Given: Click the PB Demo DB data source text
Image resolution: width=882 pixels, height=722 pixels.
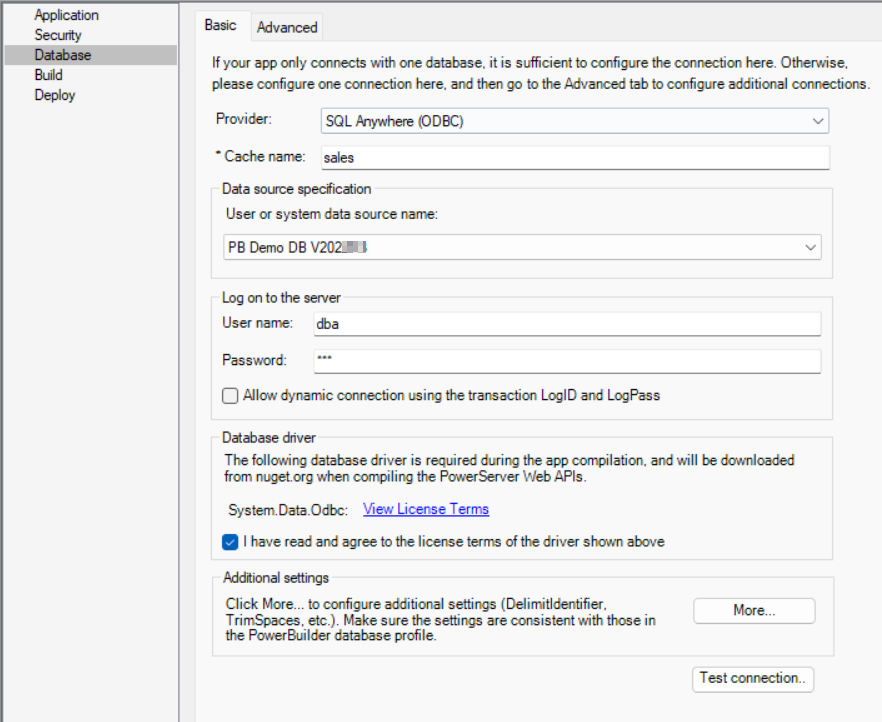Looking at the screenshot, I should click(295, 247).
